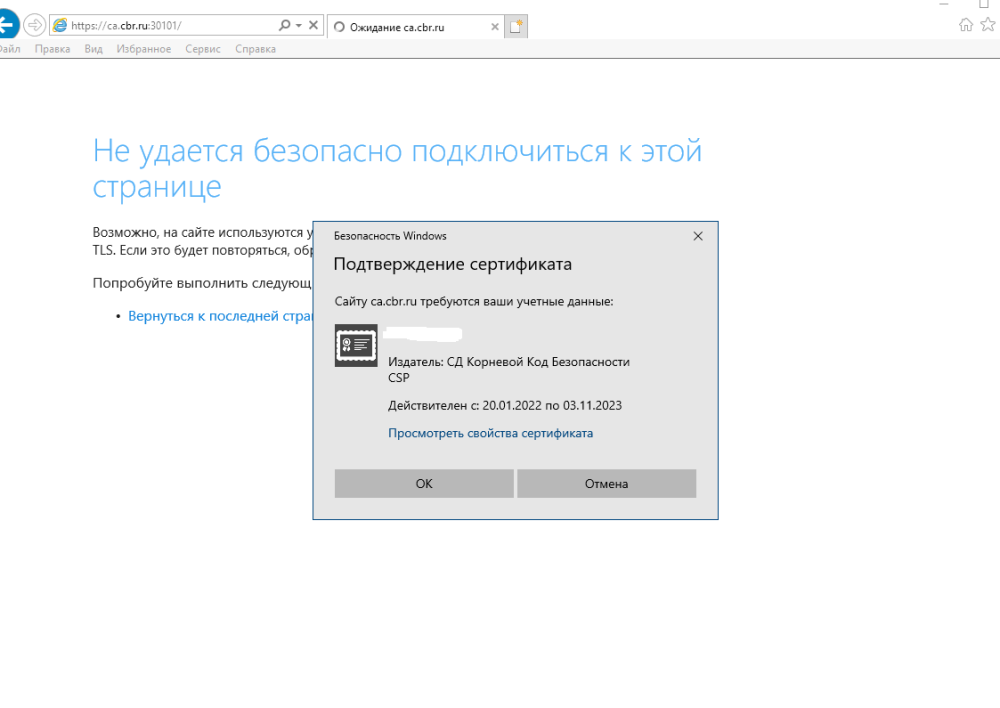Click the browser Forward arrow button
This screenshot has width=1000, height=708.
(x=34, y=26)
